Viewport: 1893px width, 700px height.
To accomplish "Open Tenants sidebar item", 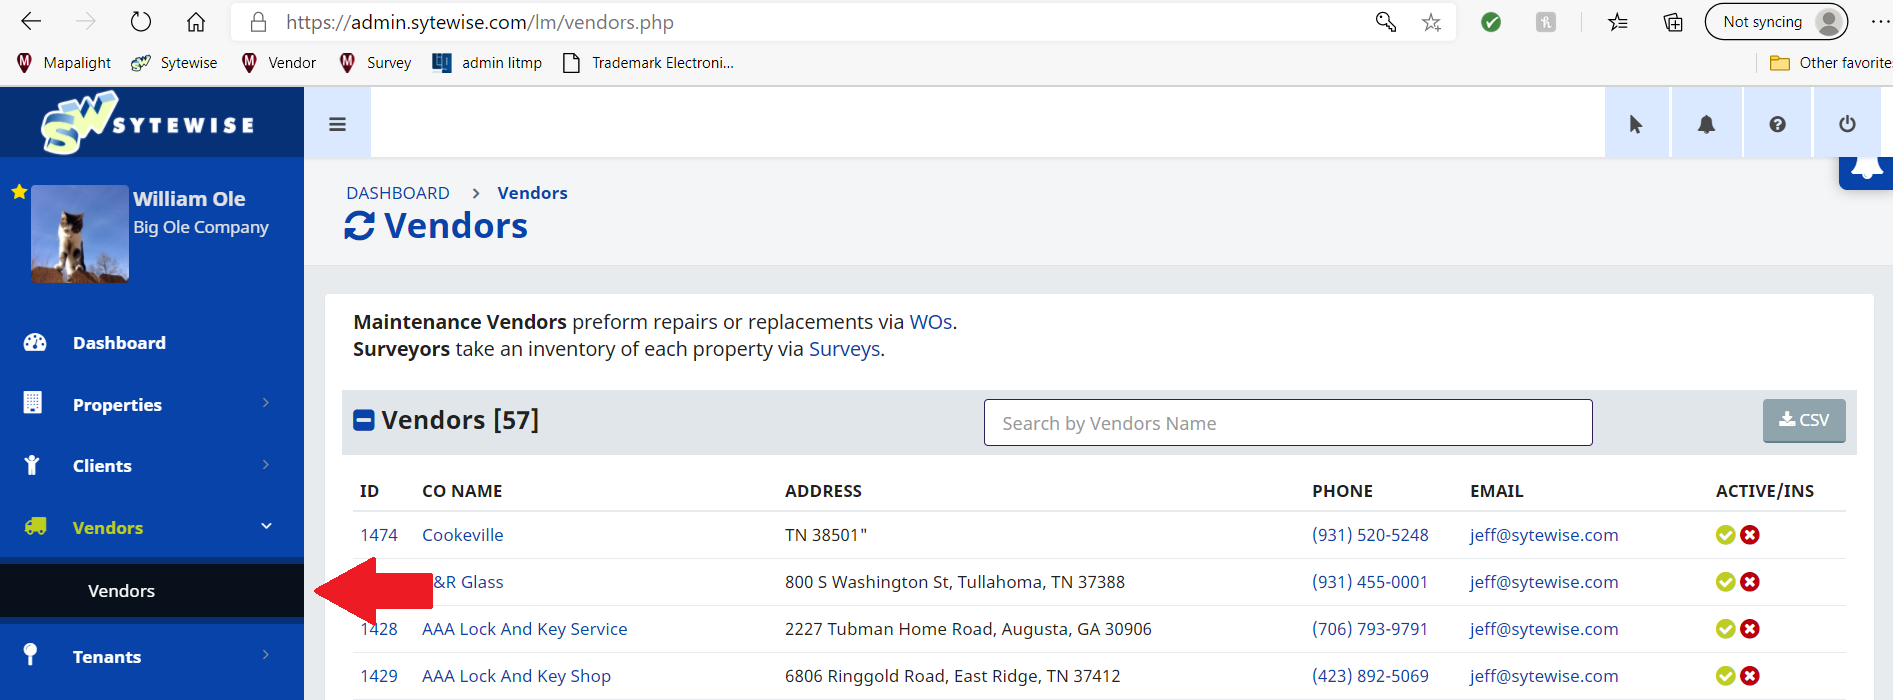I will click(x=107, y=657).
